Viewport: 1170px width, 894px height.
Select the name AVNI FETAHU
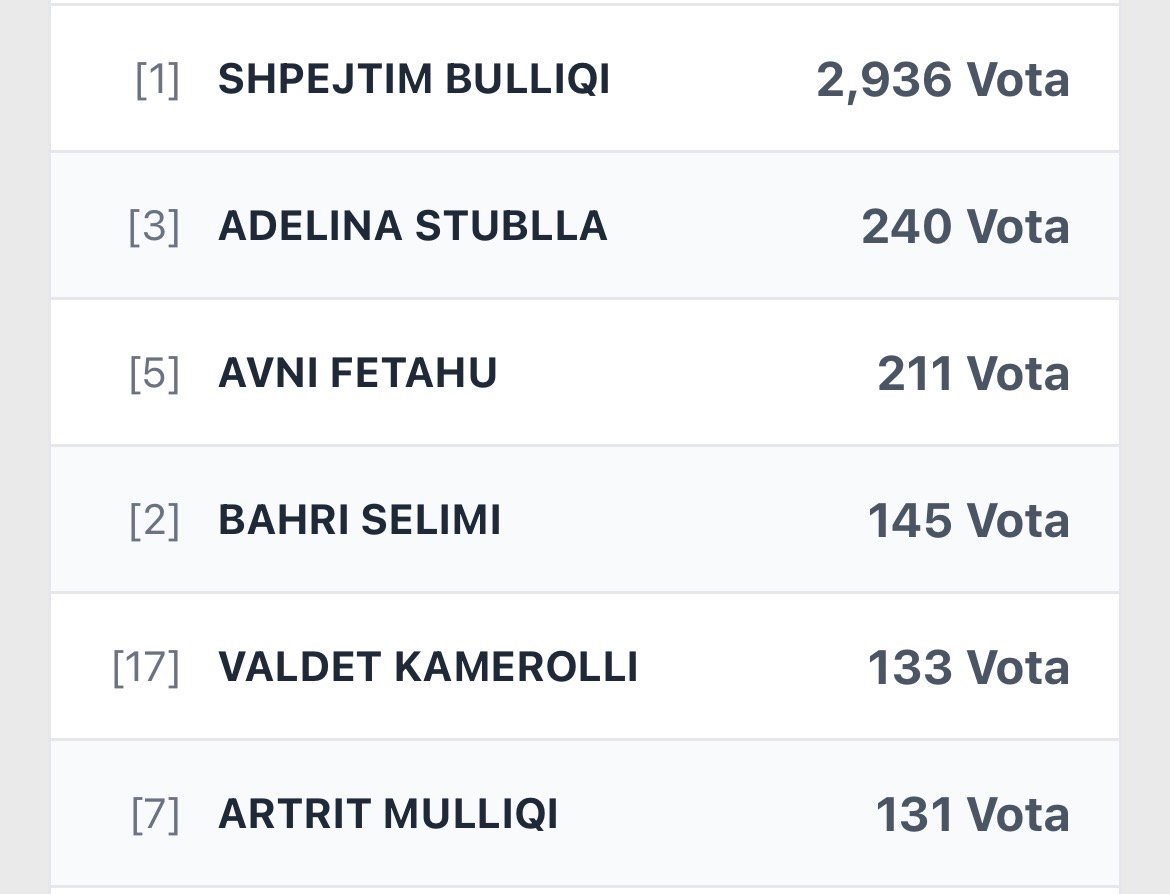(357, 374)
